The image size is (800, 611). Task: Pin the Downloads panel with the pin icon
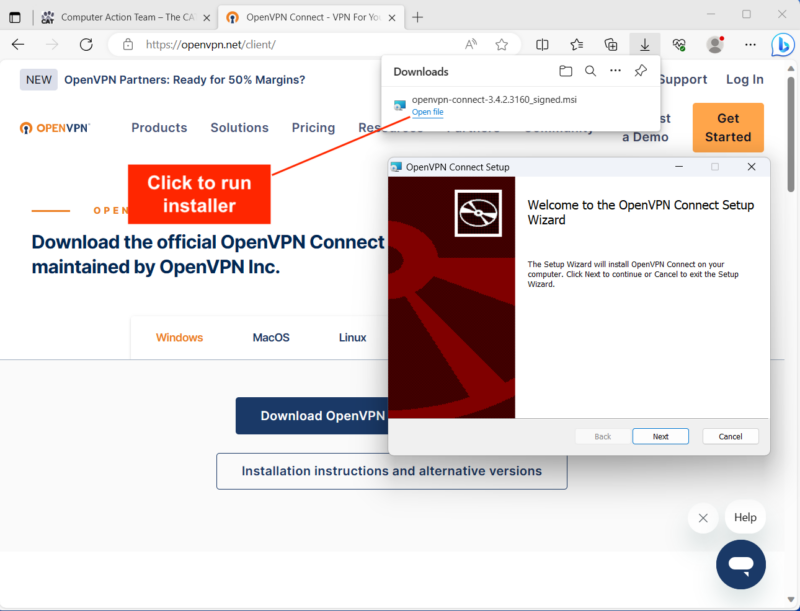pos(640,71)
